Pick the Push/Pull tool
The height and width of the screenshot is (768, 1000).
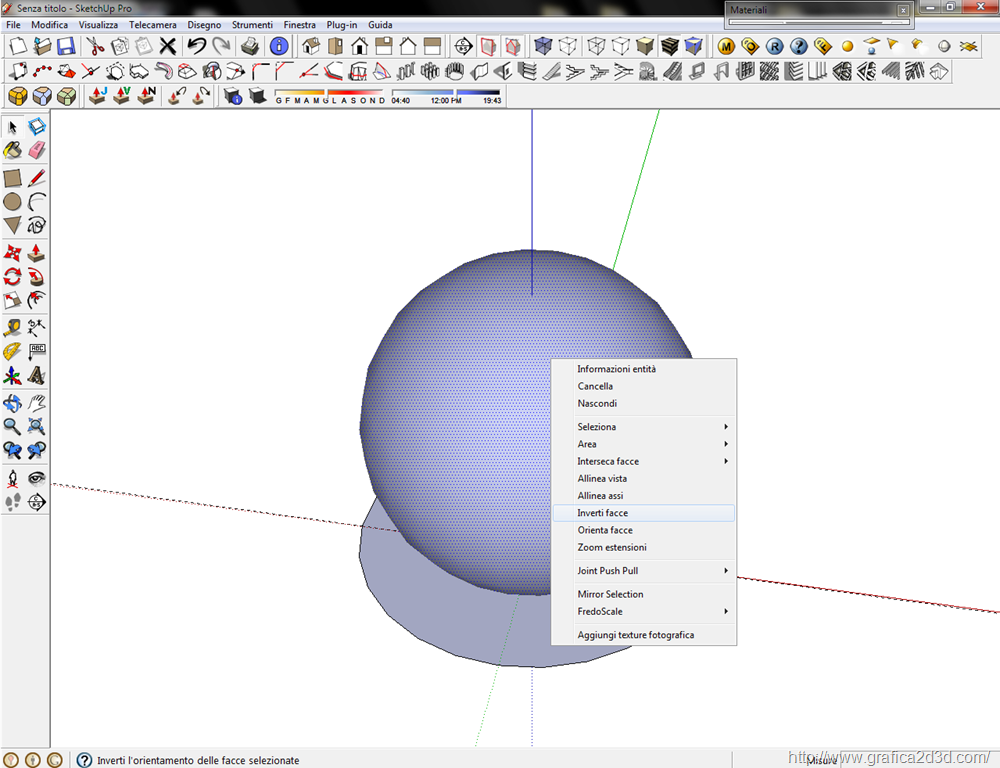(x=37, y=252)
